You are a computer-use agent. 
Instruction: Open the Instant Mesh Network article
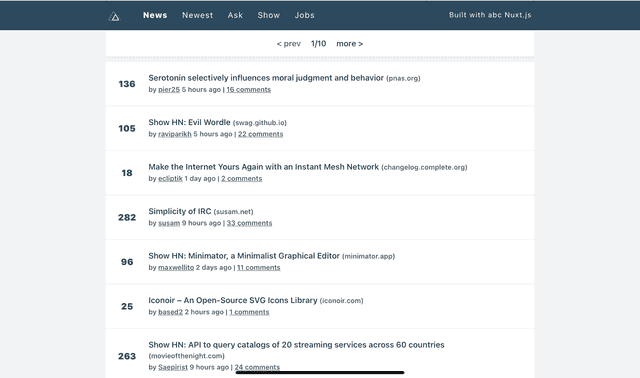263,167
